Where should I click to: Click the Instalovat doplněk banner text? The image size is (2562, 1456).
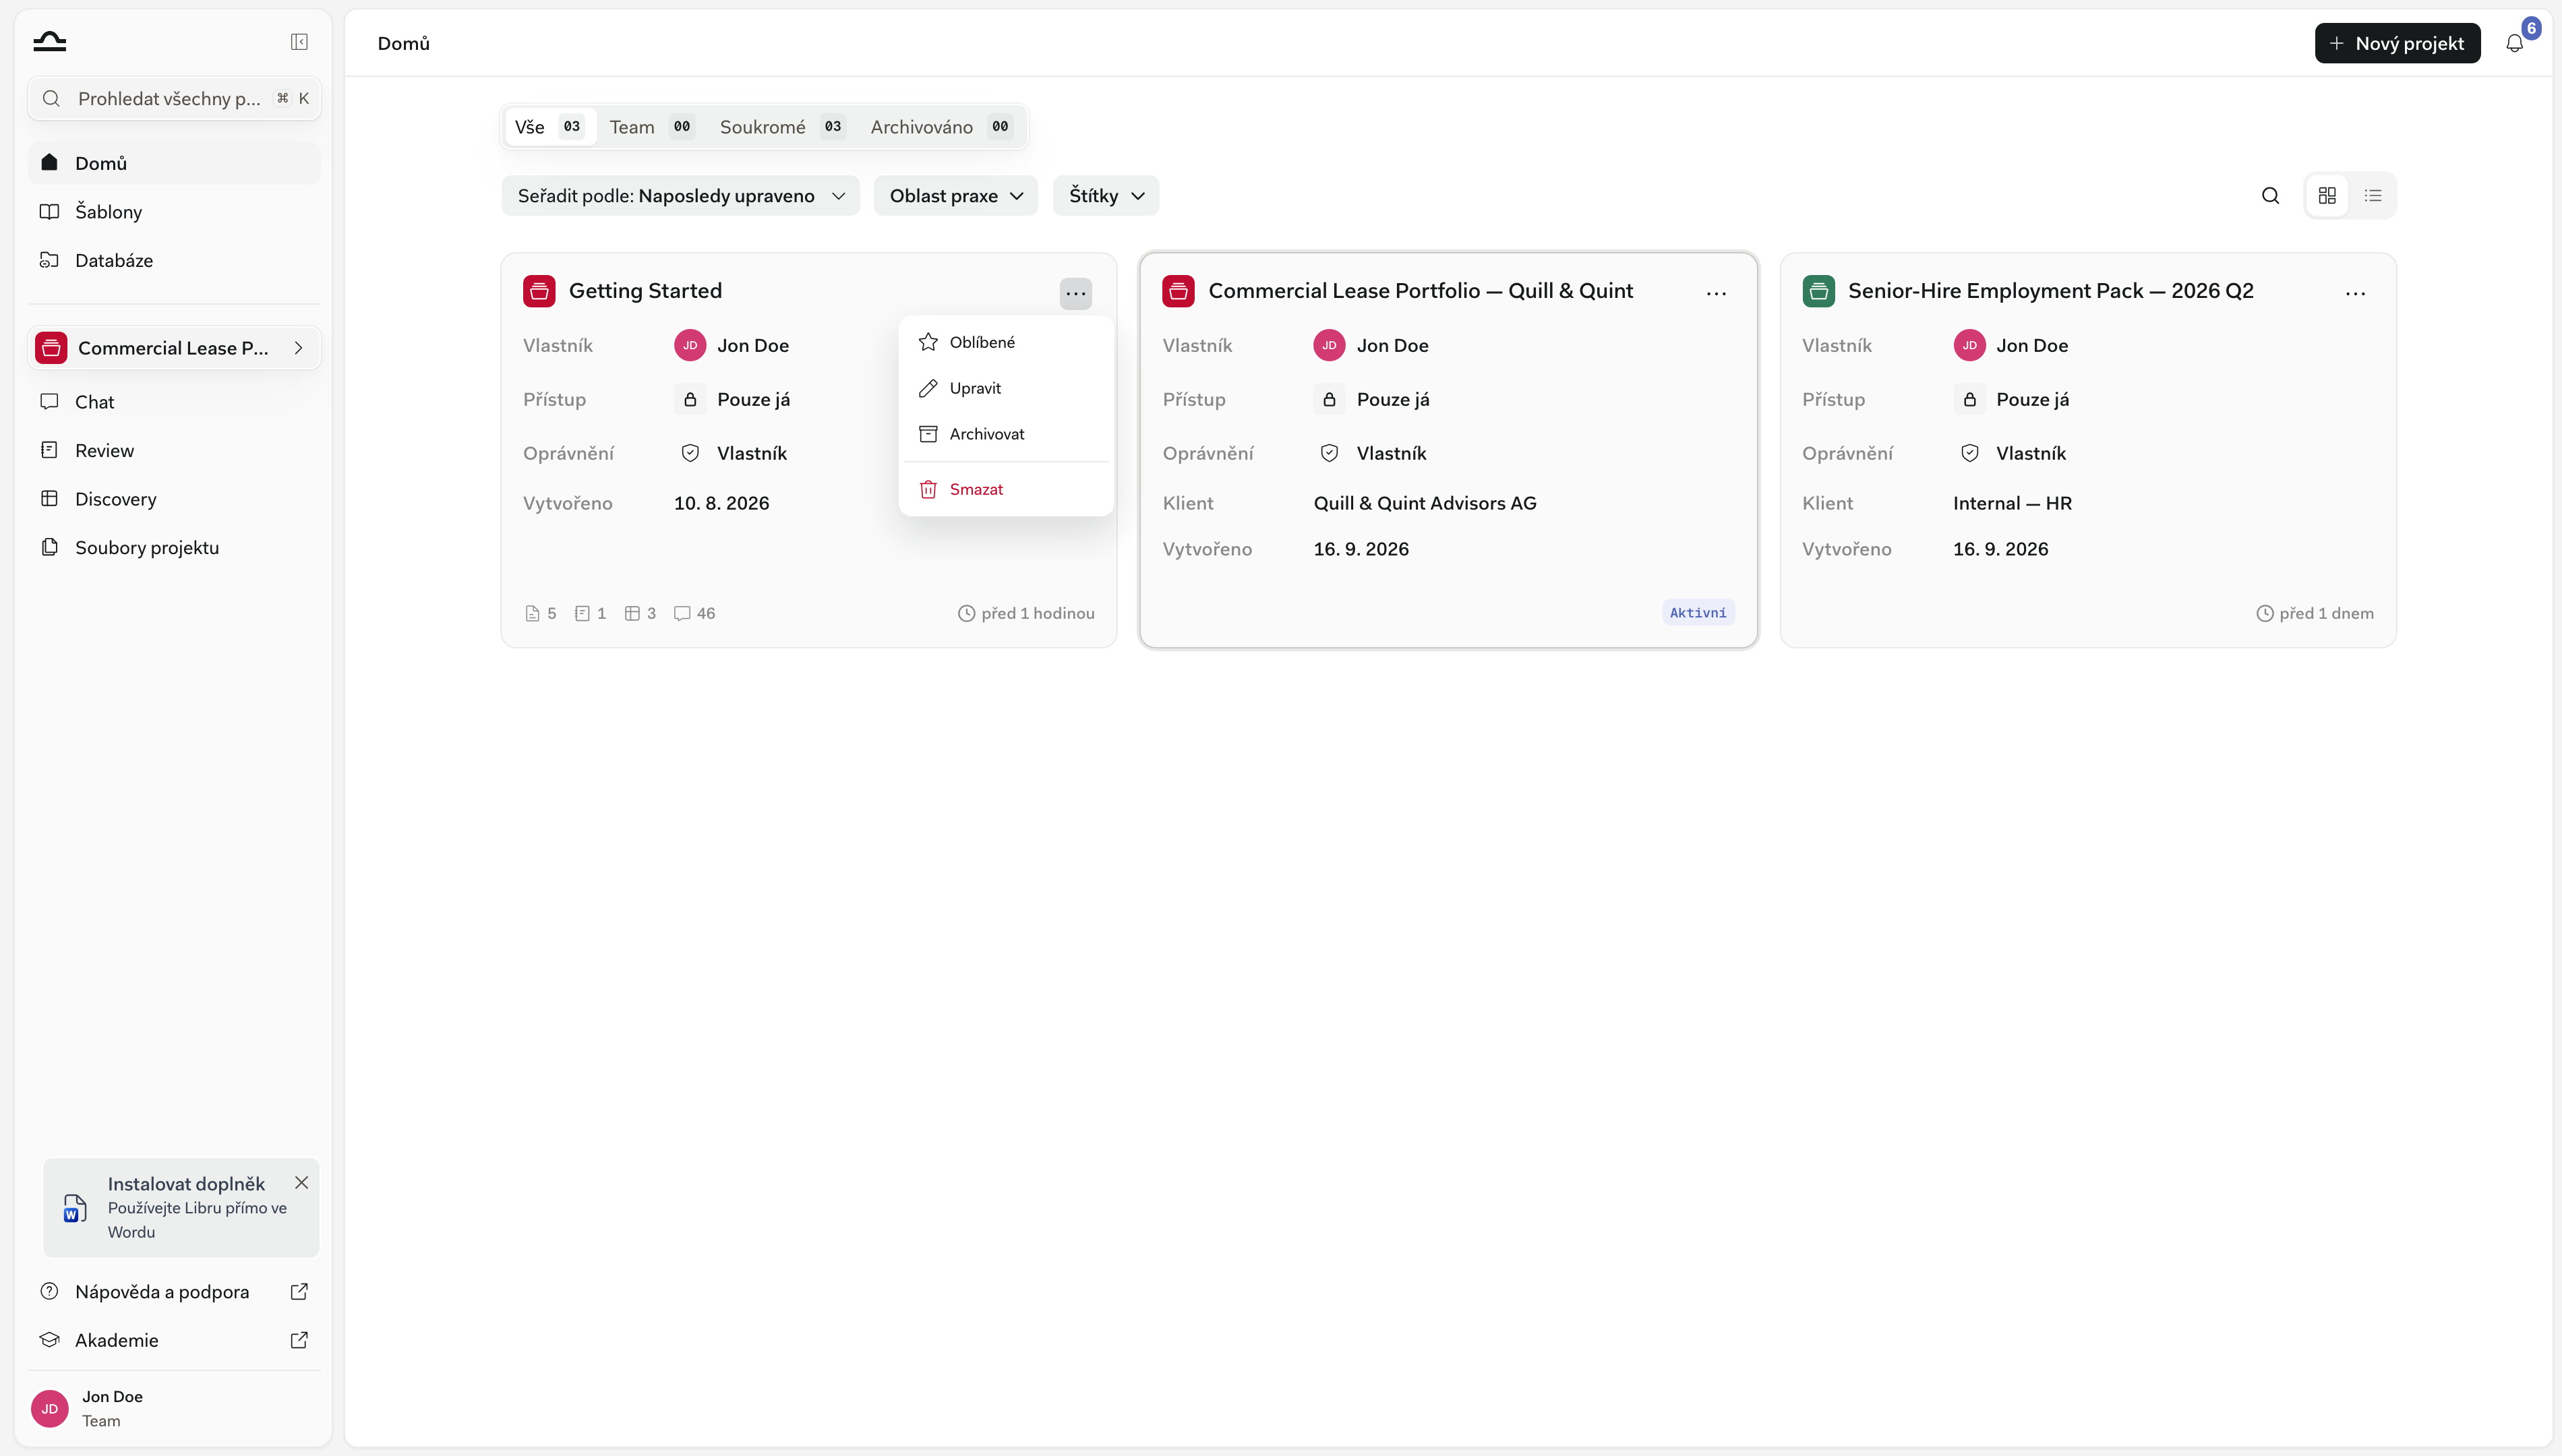186,1184
